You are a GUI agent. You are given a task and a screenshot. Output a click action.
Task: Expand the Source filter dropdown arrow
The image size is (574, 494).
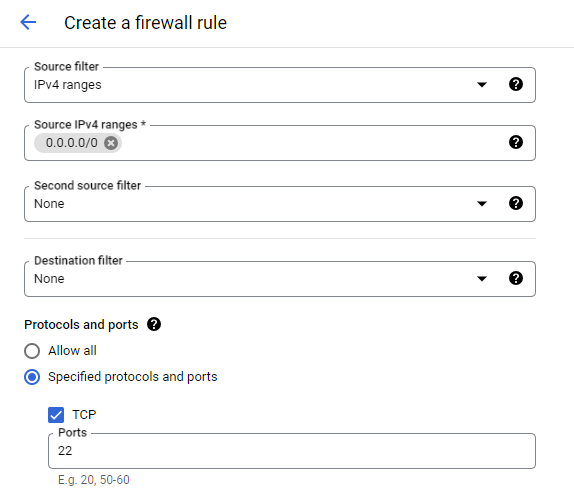(482, 85)
